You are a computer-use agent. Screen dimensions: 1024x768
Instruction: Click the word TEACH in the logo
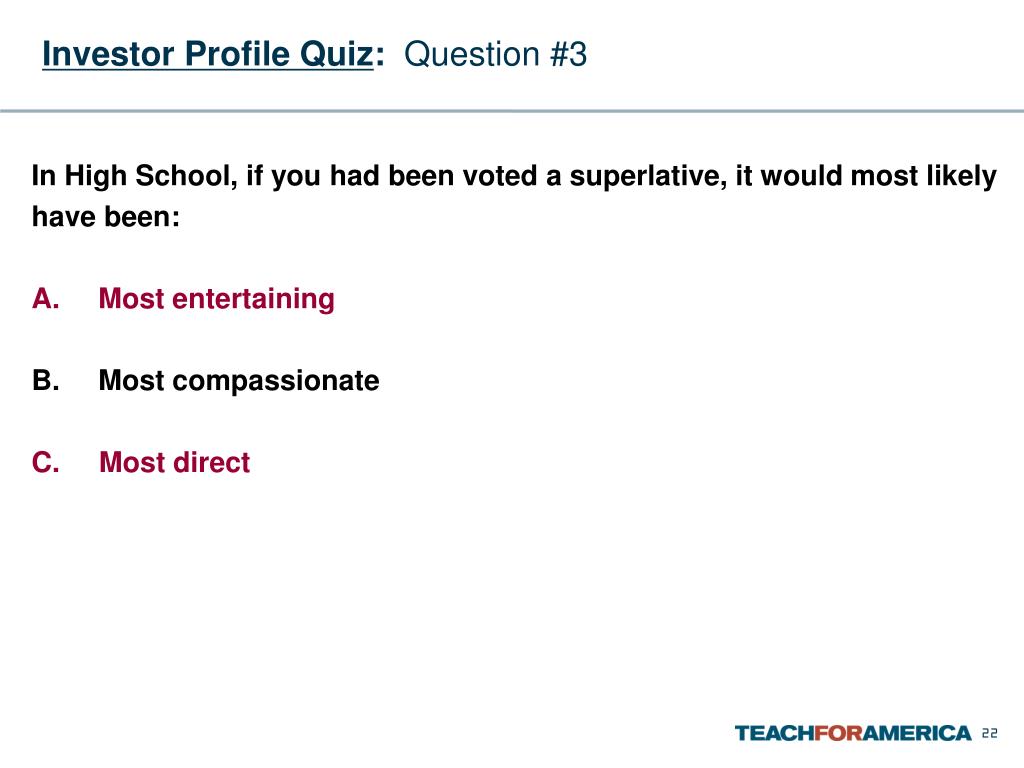pyautogui.click(x=775, y=733)
